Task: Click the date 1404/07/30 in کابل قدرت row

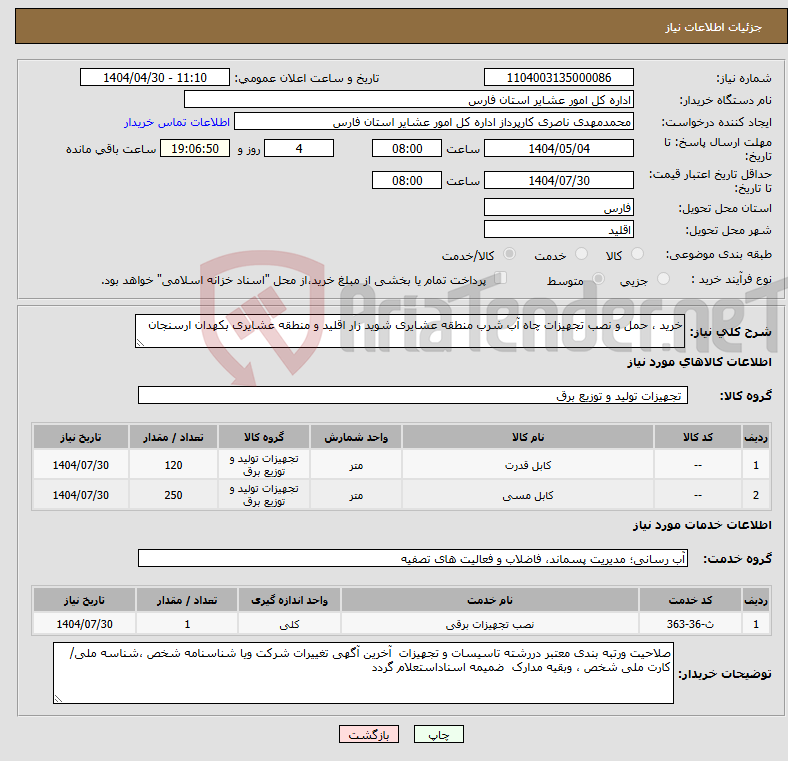Action: point(81,465)
